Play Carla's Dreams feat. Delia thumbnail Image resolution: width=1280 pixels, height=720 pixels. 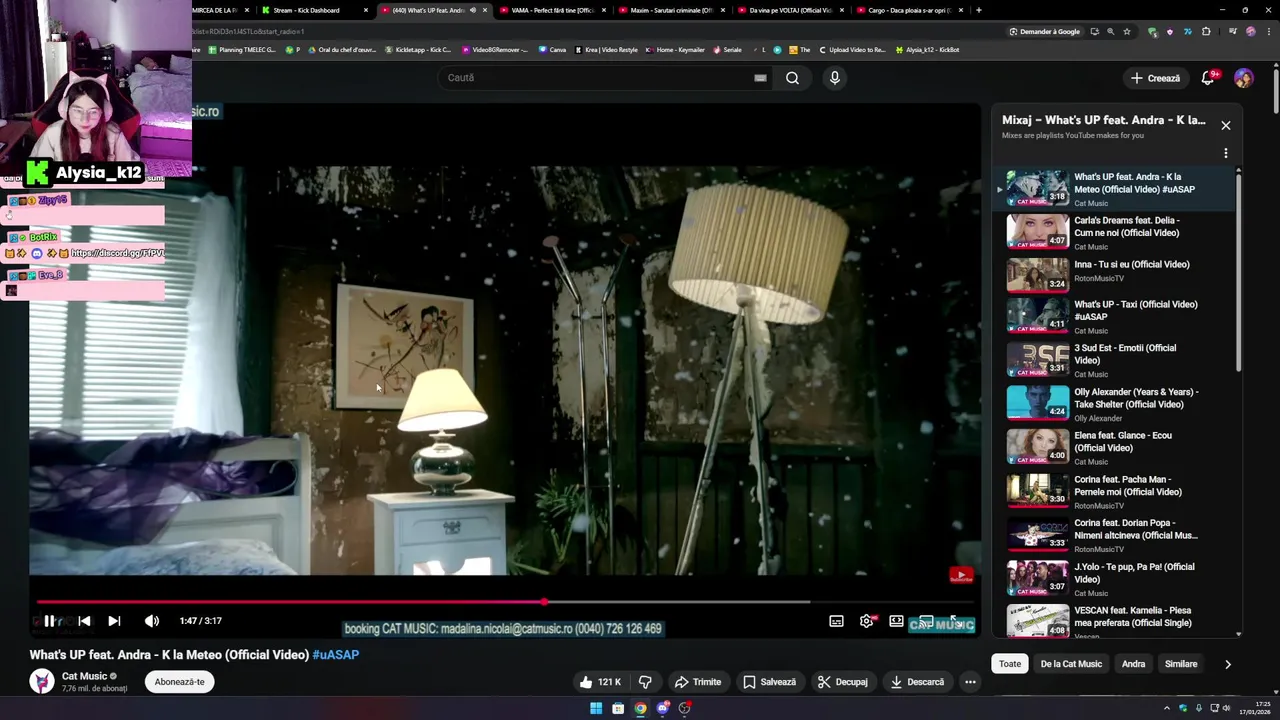tap(1037, 232)
